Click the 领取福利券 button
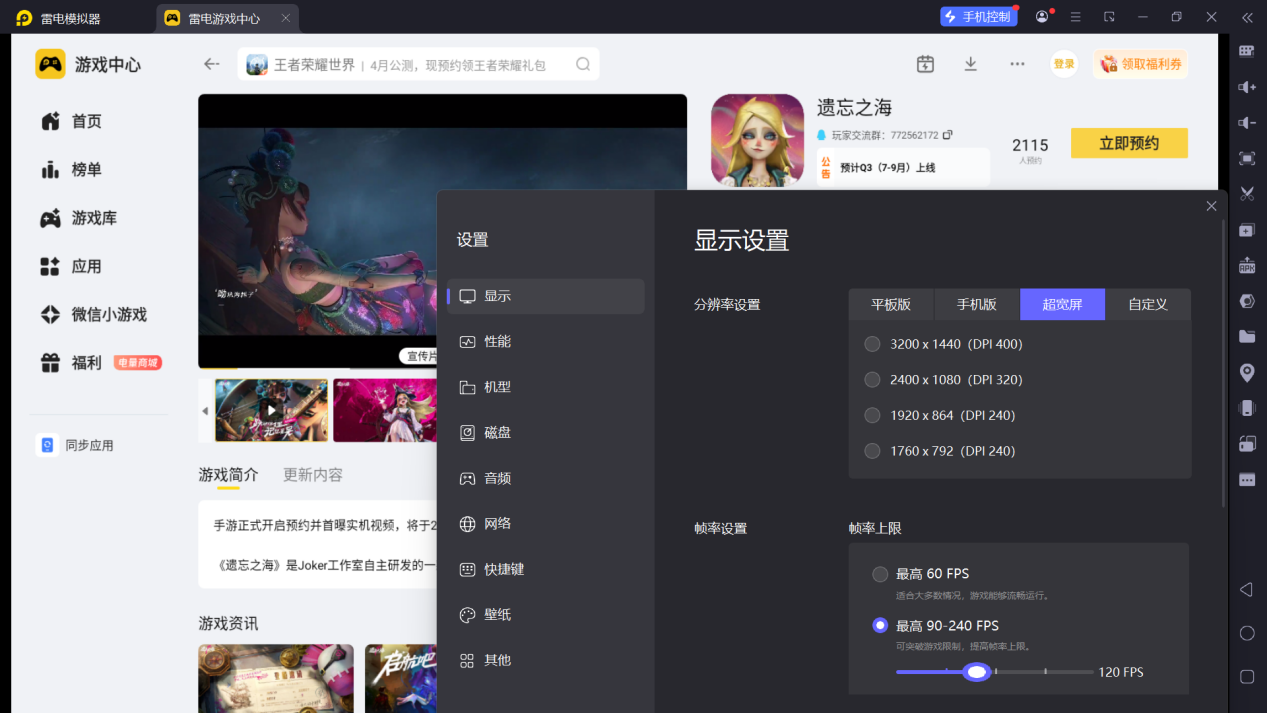1267x713 pixels. (x=1140, y=64)
